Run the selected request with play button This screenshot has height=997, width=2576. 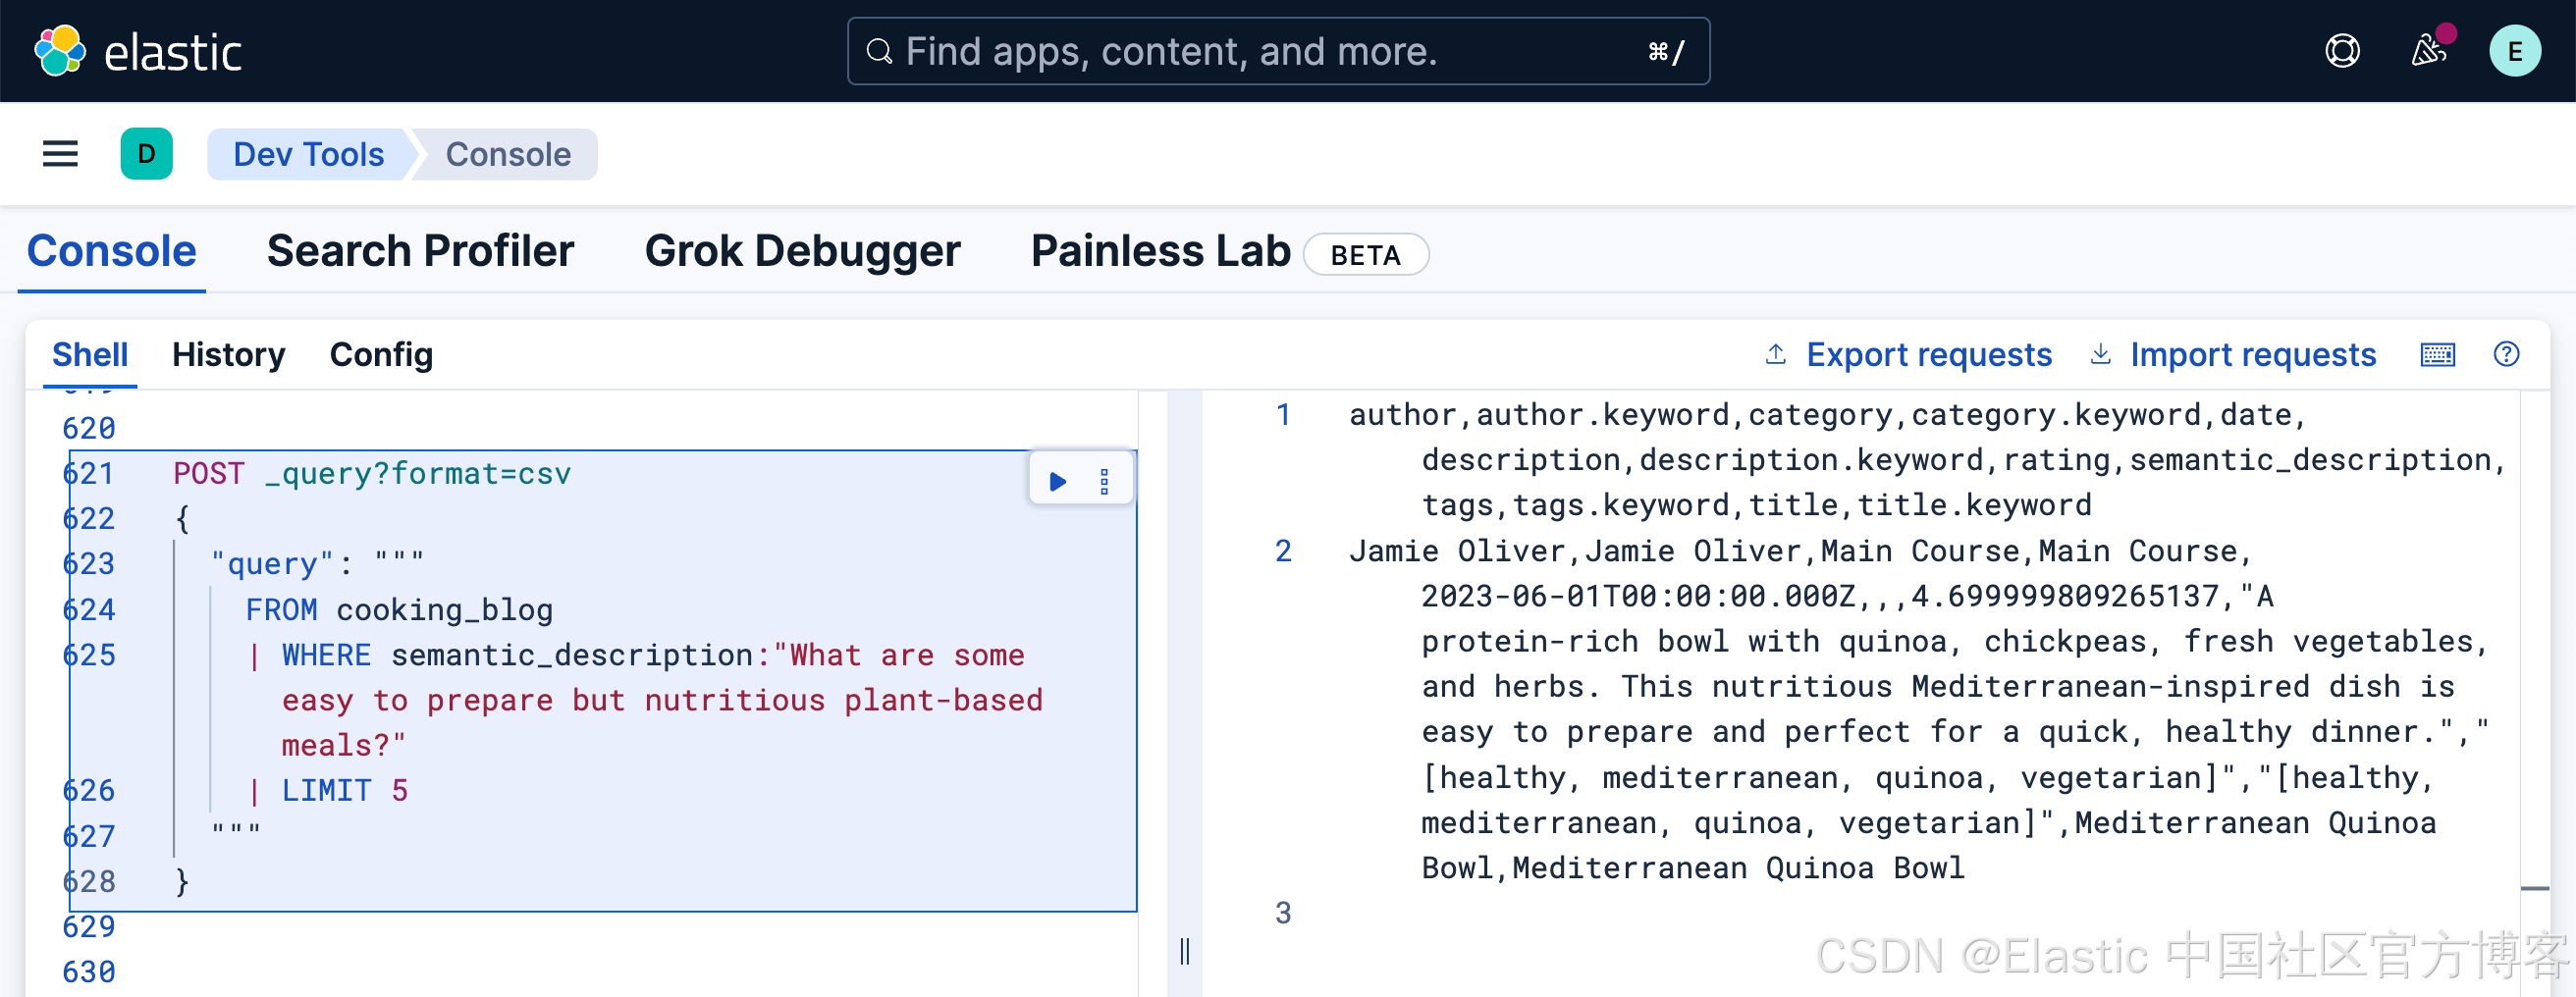point(1057,482)
